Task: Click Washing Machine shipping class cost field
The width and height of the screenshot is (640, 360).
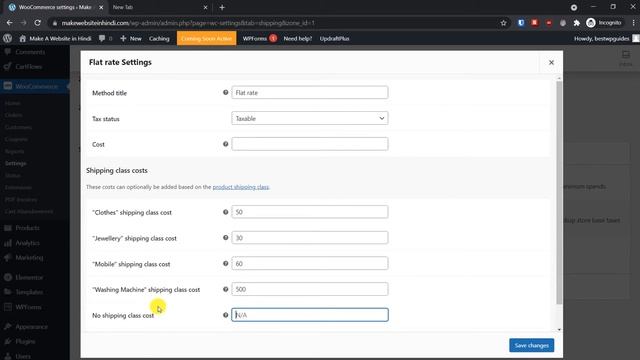Action: pos(309,289)
